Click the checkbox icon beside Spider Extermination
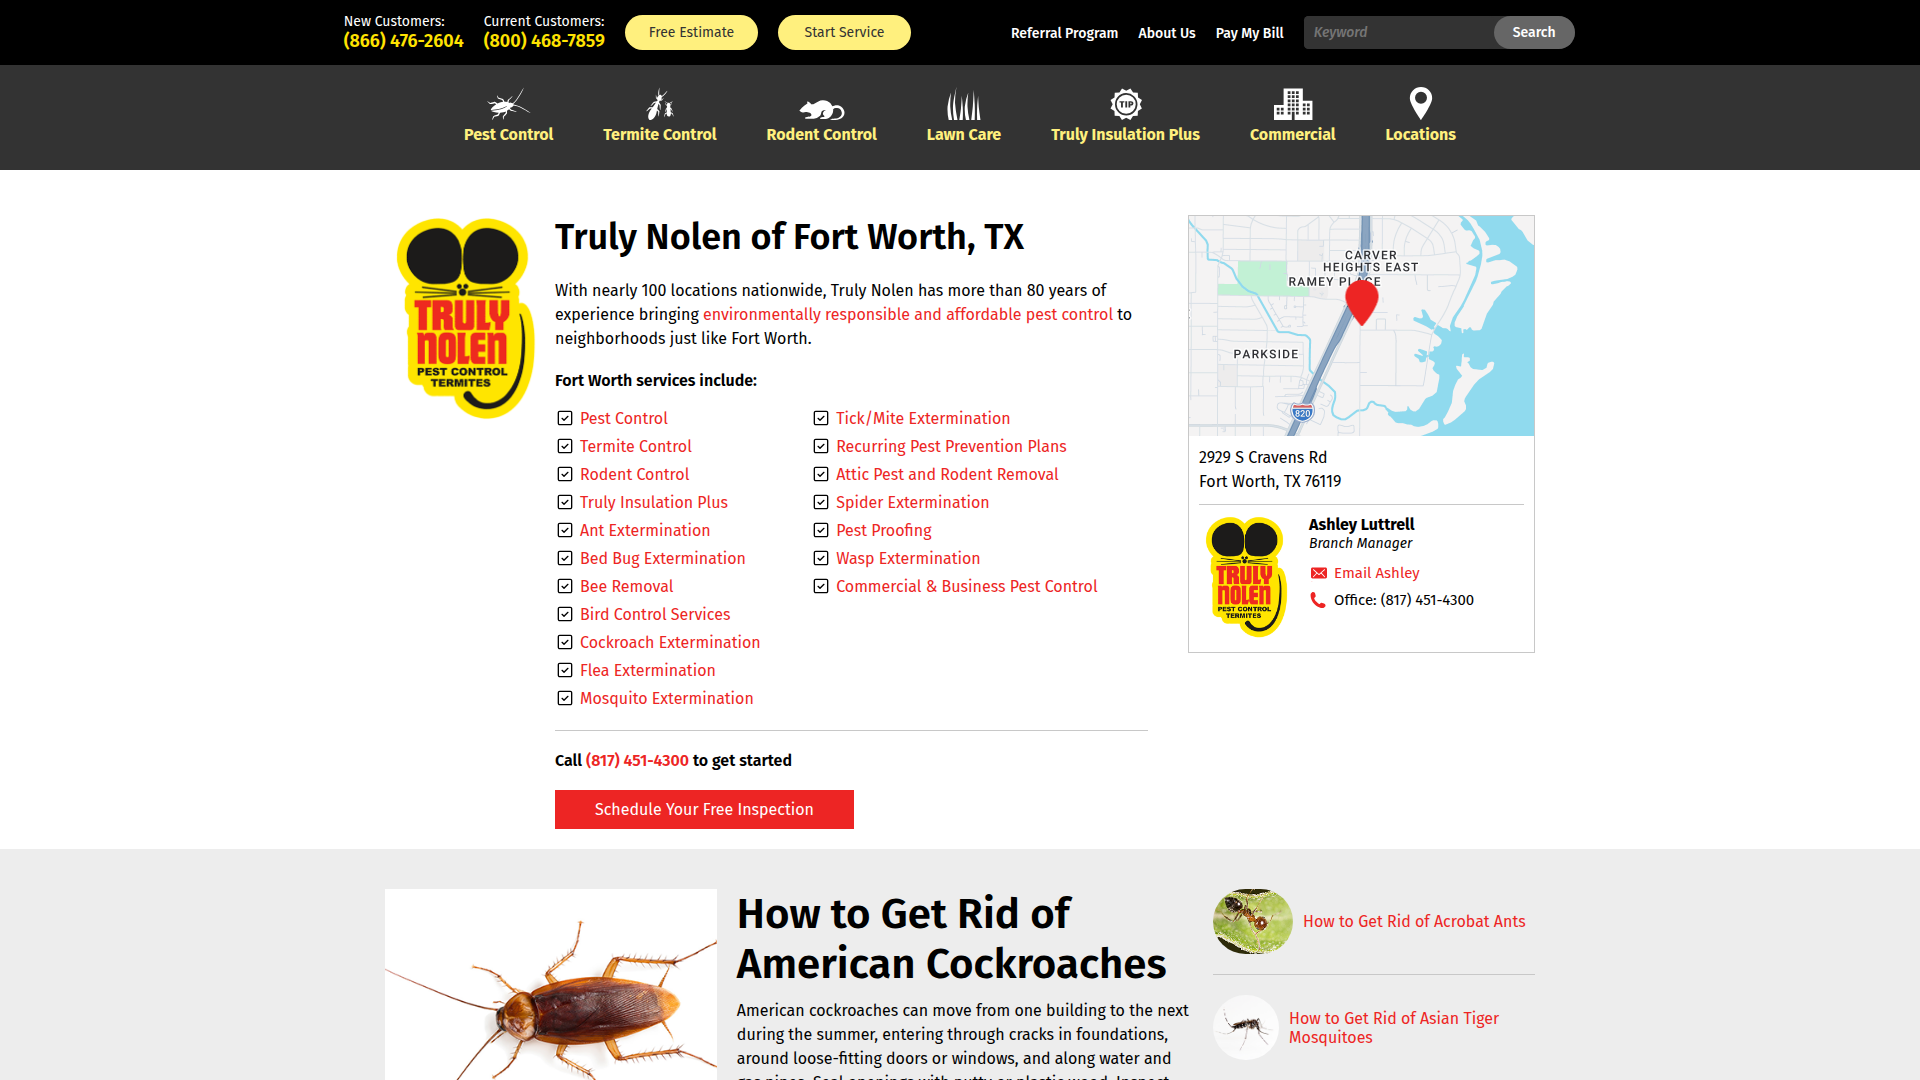This screenshot has height=1080, width=1920. pos(821,502)
